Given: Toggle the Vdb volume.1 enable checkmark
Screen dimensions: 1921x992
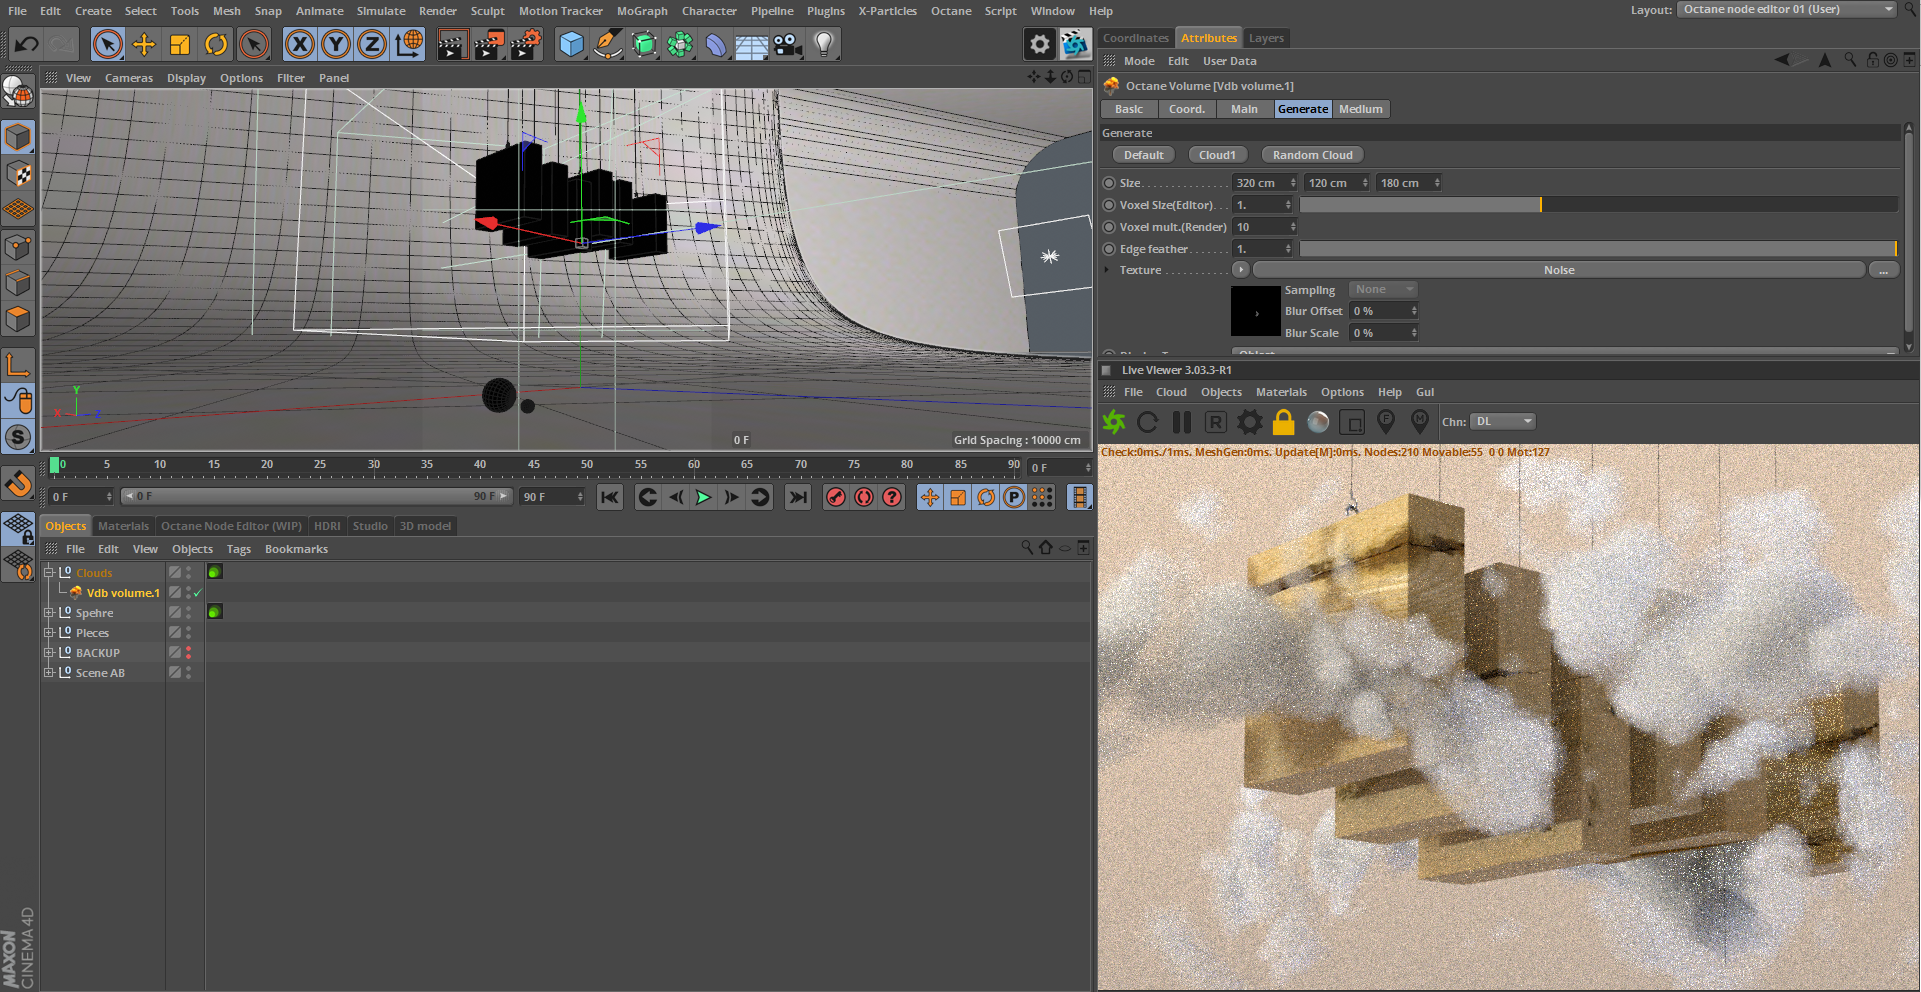Looking at the screenshot, I should tap(198, 593).
